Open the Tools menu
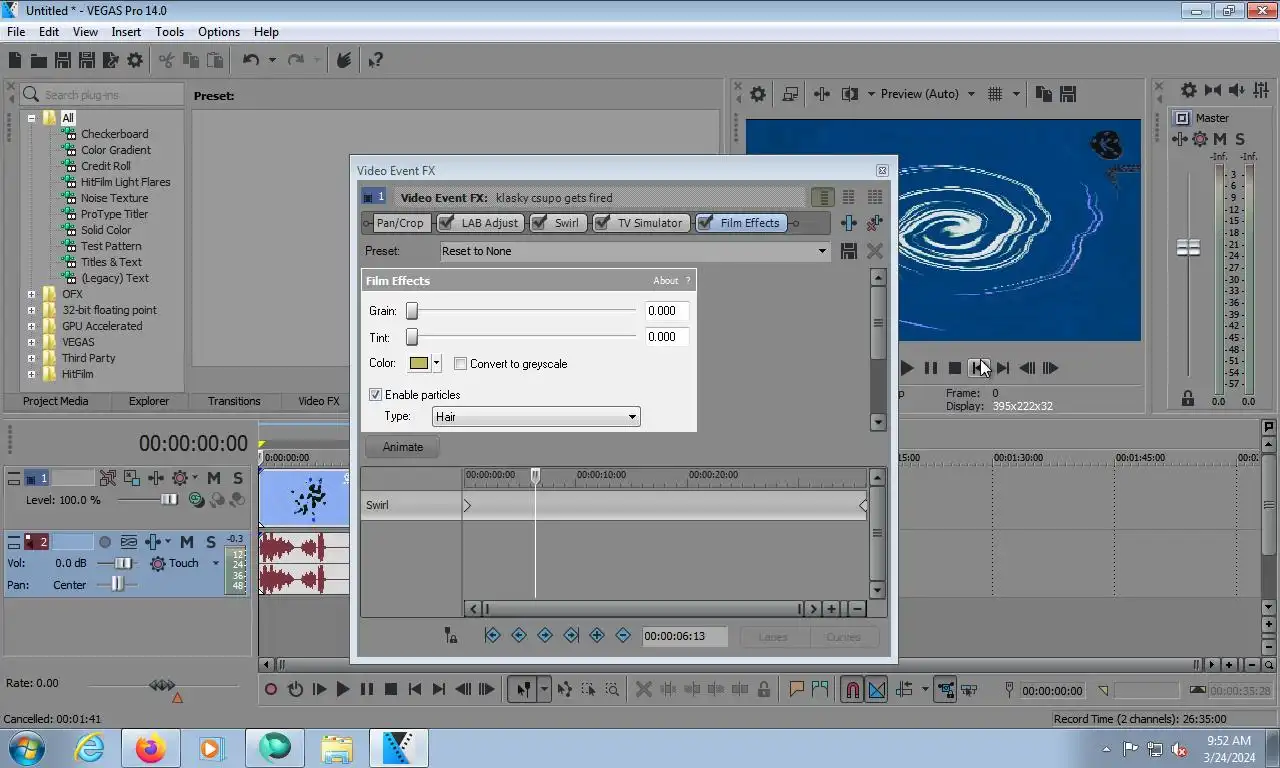This screenshot has height=768, width=1280. (169, 32)
